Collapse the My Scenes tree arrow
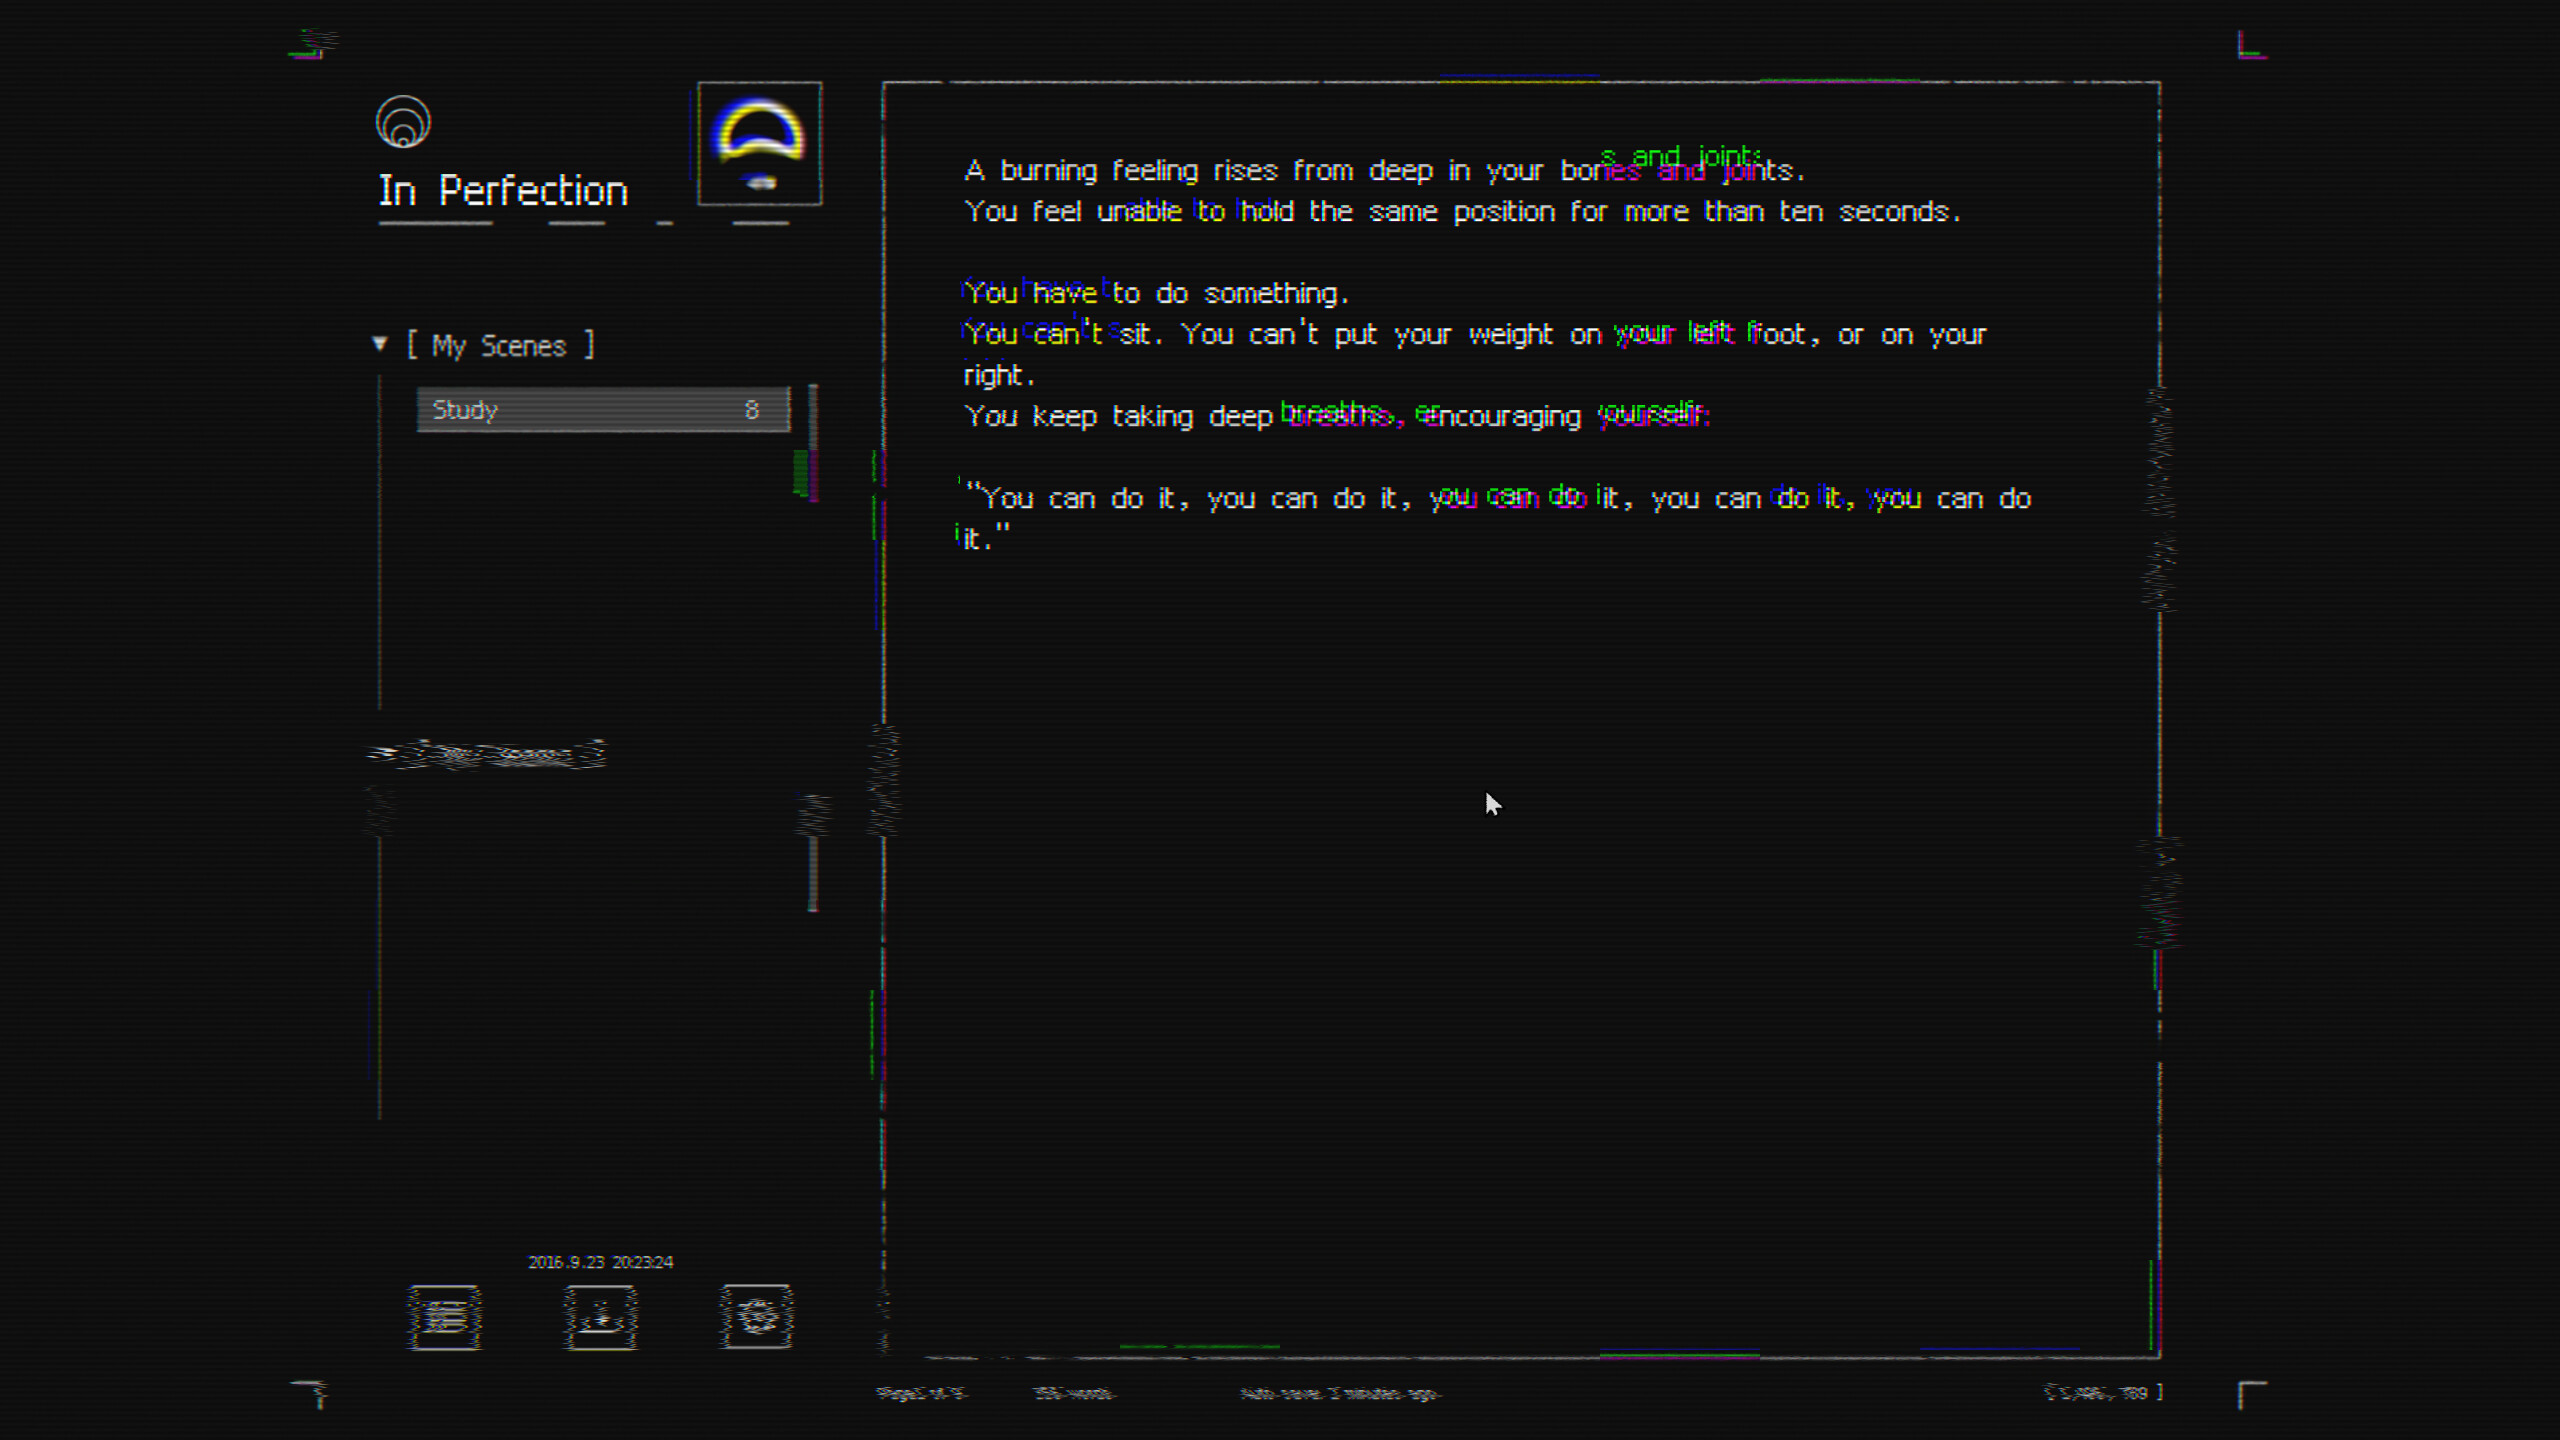This screenshot has height=1440, width=2560. click(380, 344)
